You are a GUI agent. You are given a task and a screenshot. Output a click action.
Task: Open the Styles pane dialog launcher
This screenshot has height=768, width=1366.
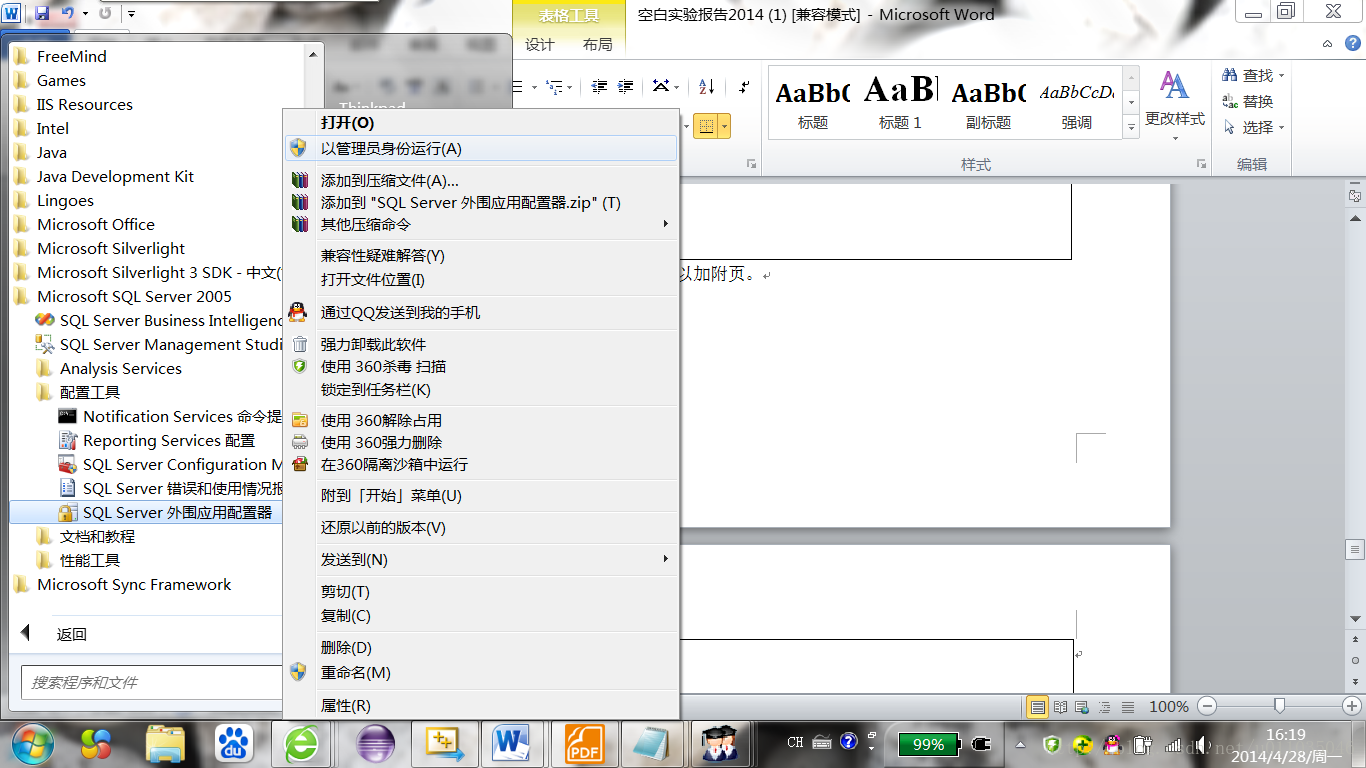point(1201,164)
